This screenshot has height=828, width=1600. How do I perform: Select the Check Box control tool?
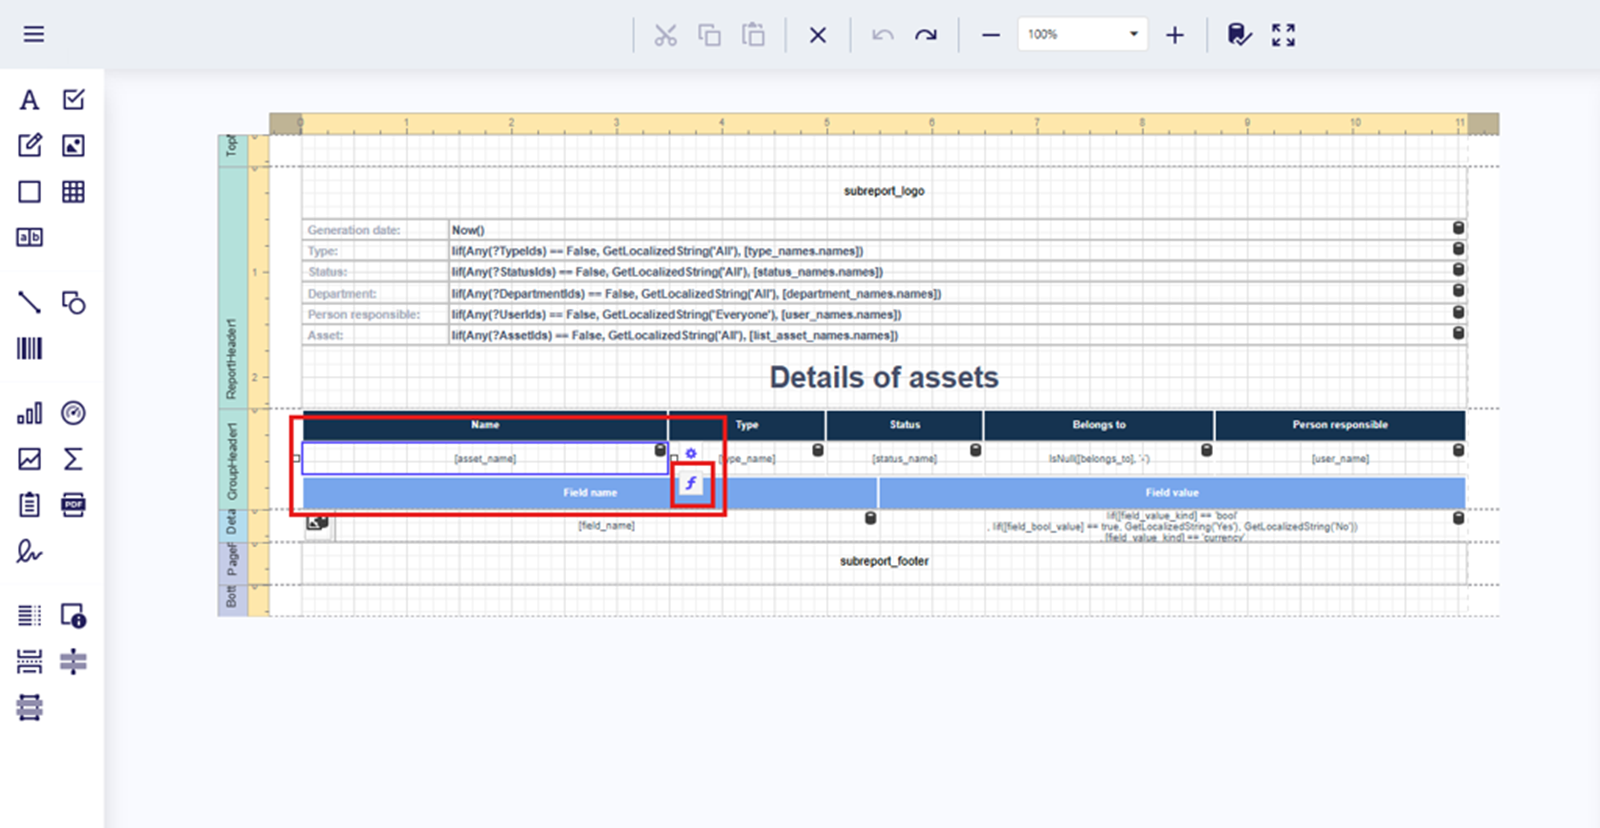(x=73, y=100)
